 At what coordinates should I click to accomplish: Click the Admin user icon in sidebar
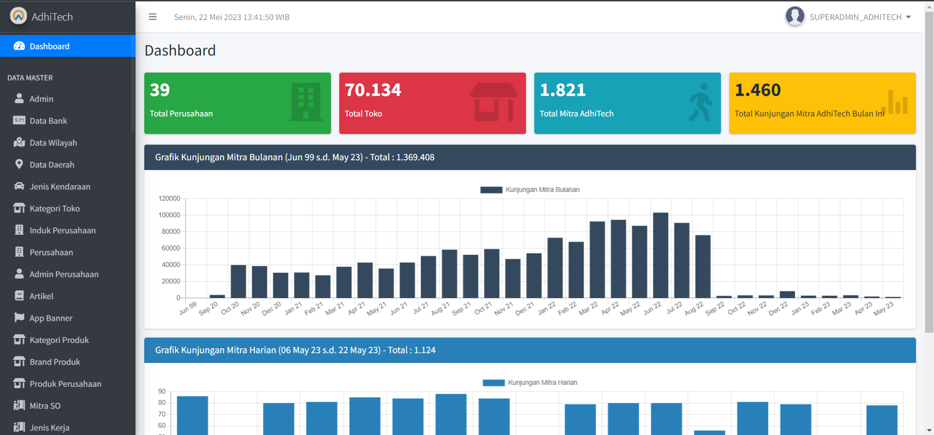coord(19,99)
